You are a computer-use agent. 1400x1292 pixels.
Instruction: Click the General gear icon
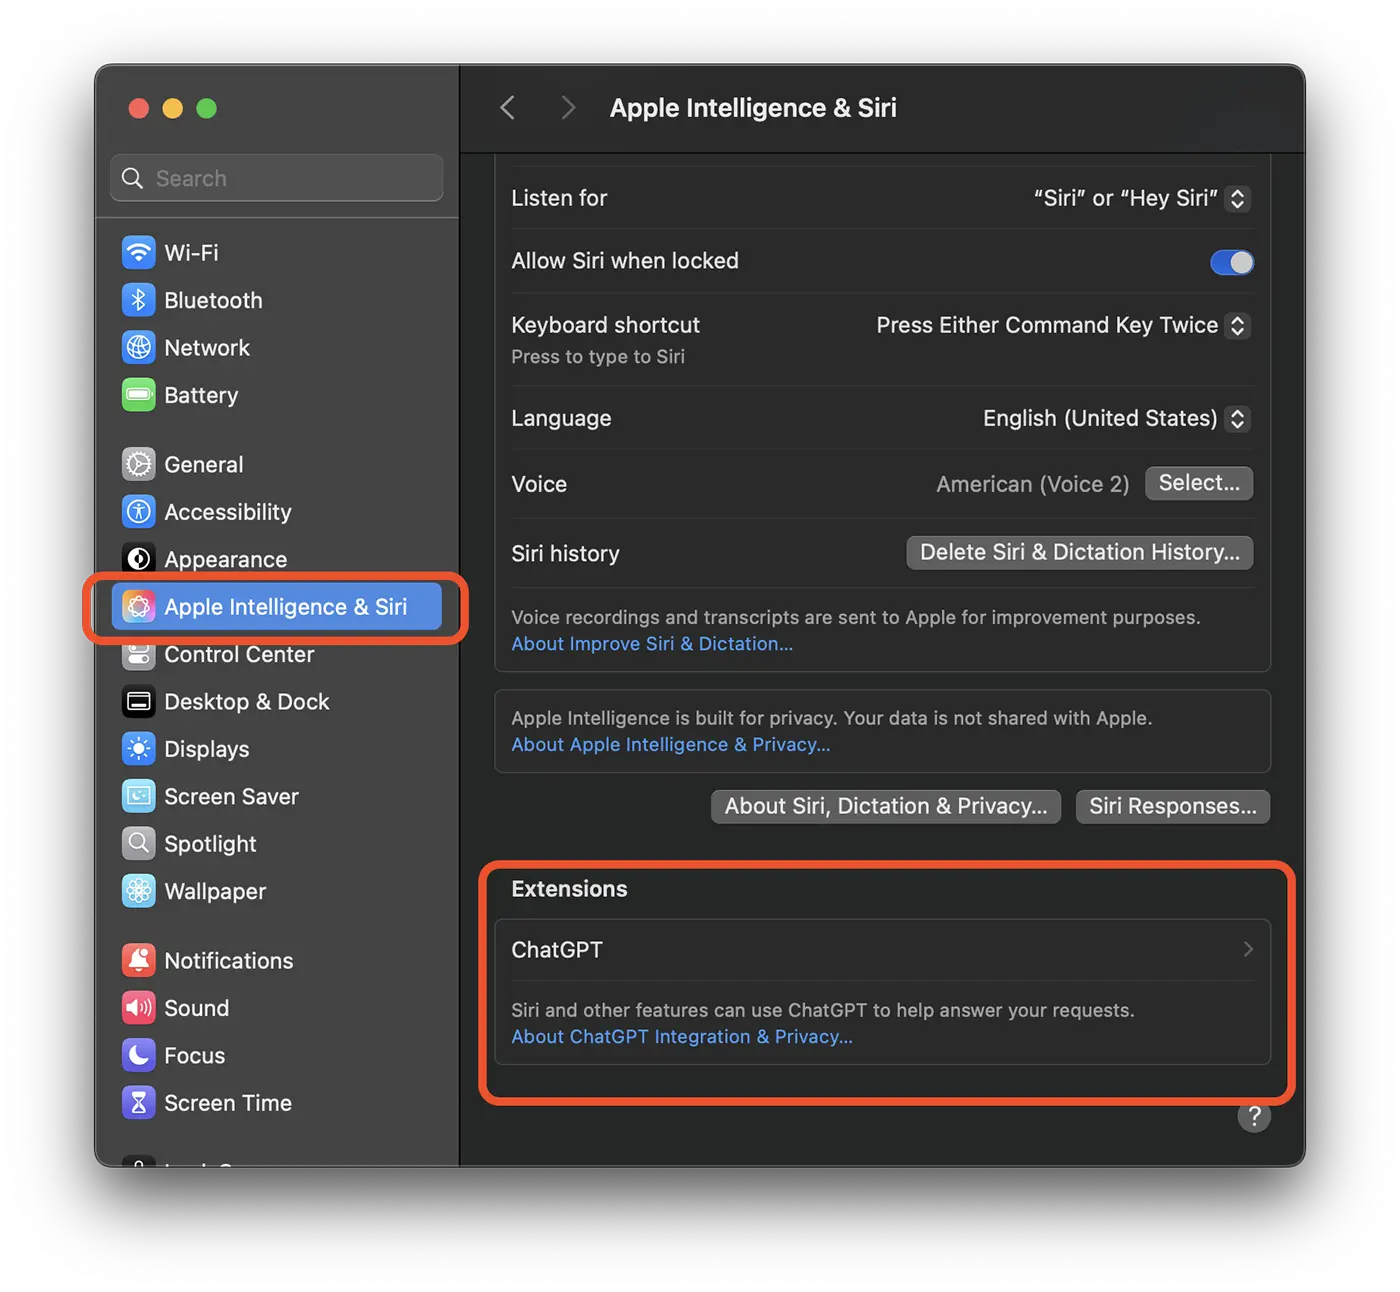139,464
